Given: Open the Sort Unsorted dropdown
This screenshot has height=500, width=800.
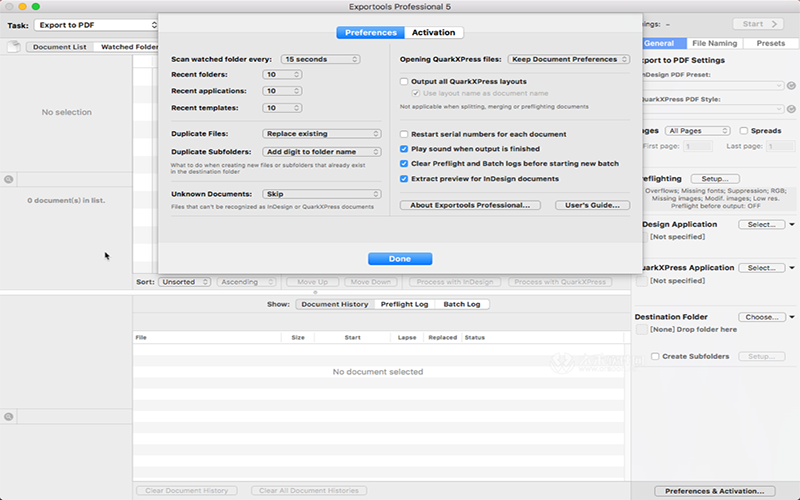Looking at the screenshot, I should click(x=184, y=282).
